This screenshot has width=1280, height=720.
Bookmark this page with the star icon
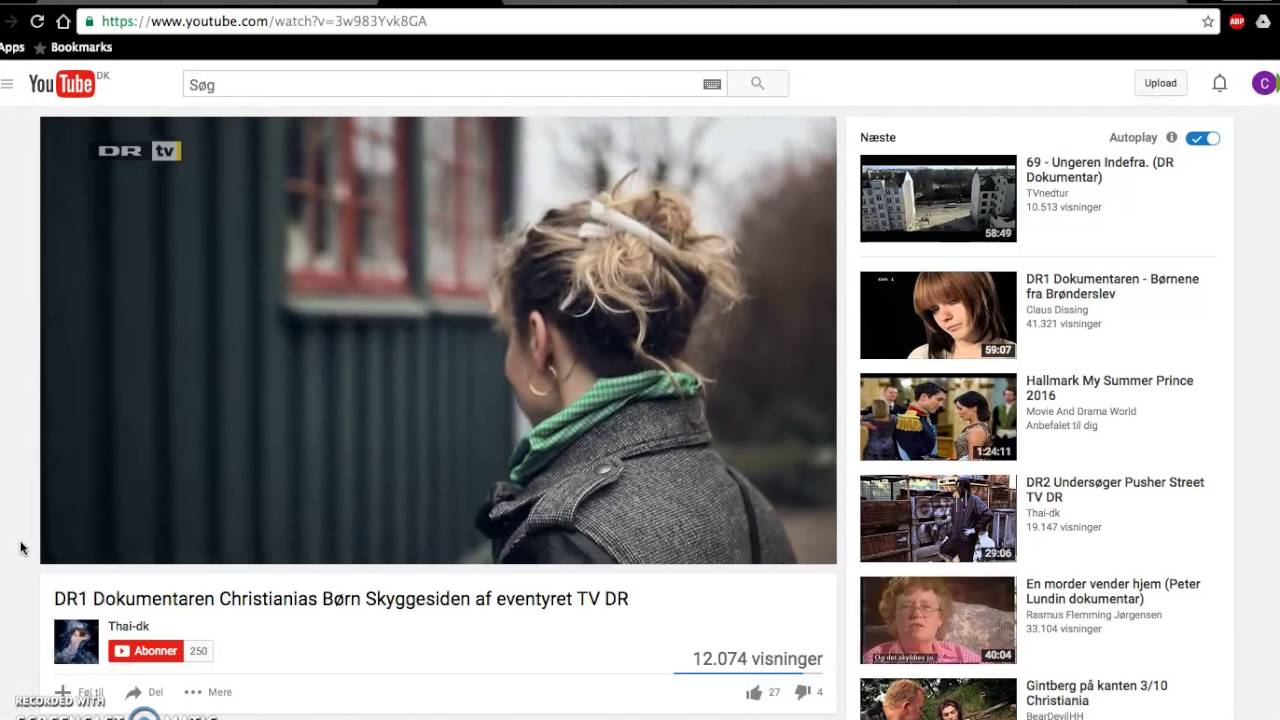(x=1208, y=21)
